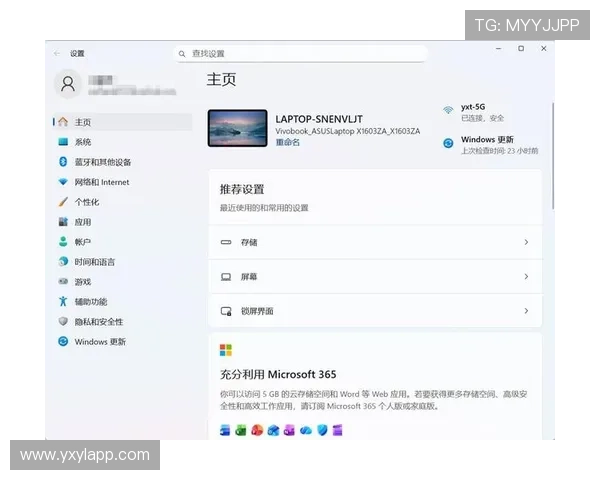Click the 系统 monitor icon
Screen dimensions: 600x480
coord(63,142)
